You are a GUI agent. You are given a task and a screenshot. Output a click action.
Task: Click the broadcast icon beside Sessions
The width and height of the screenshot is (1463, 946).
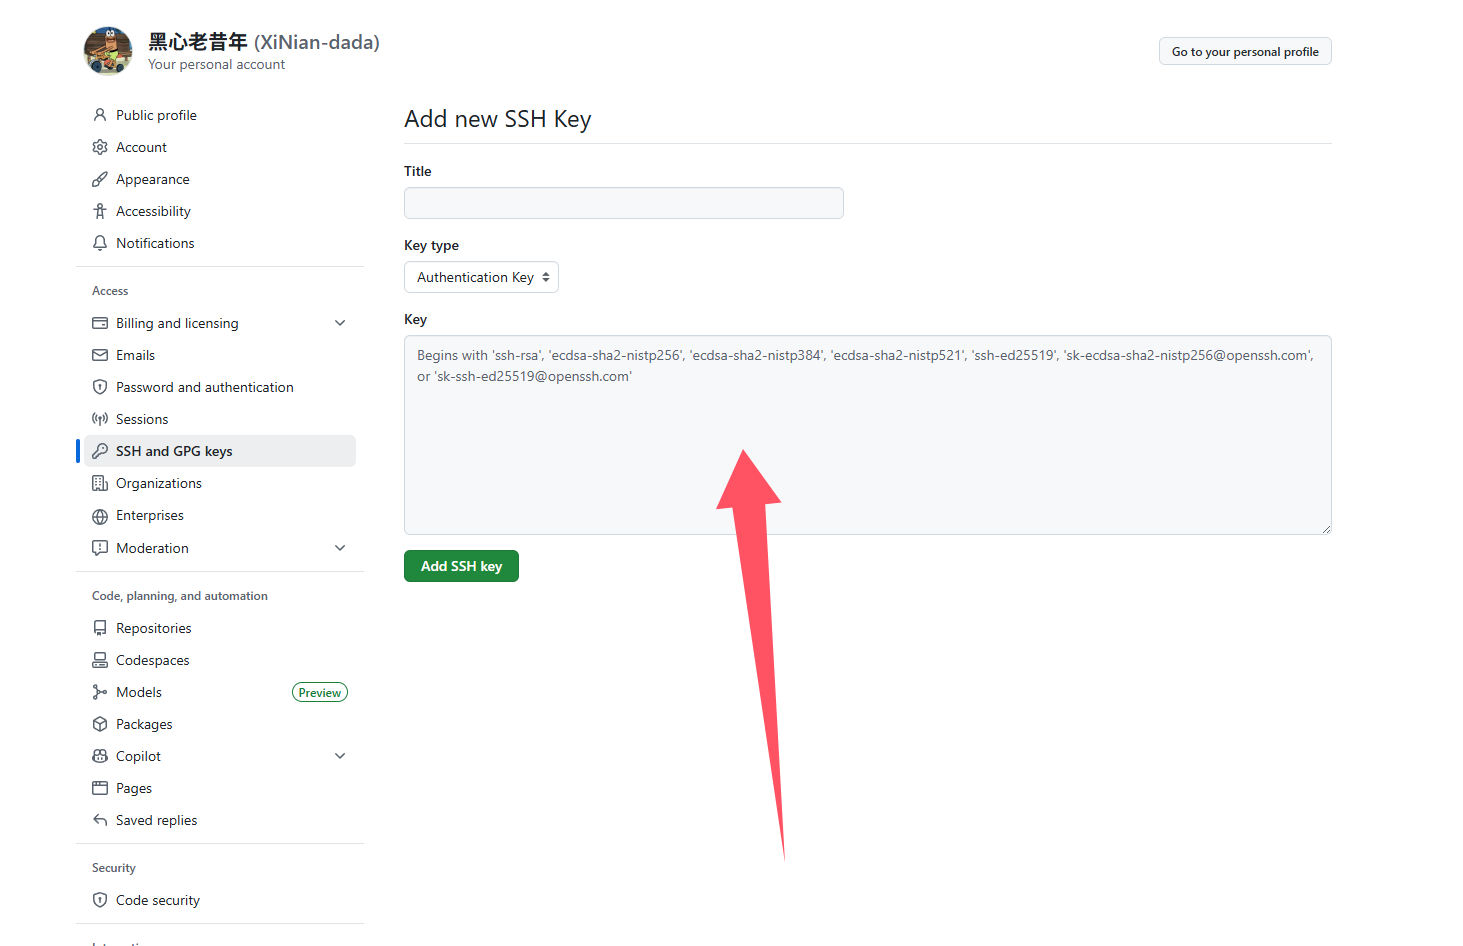click(100, 419)
